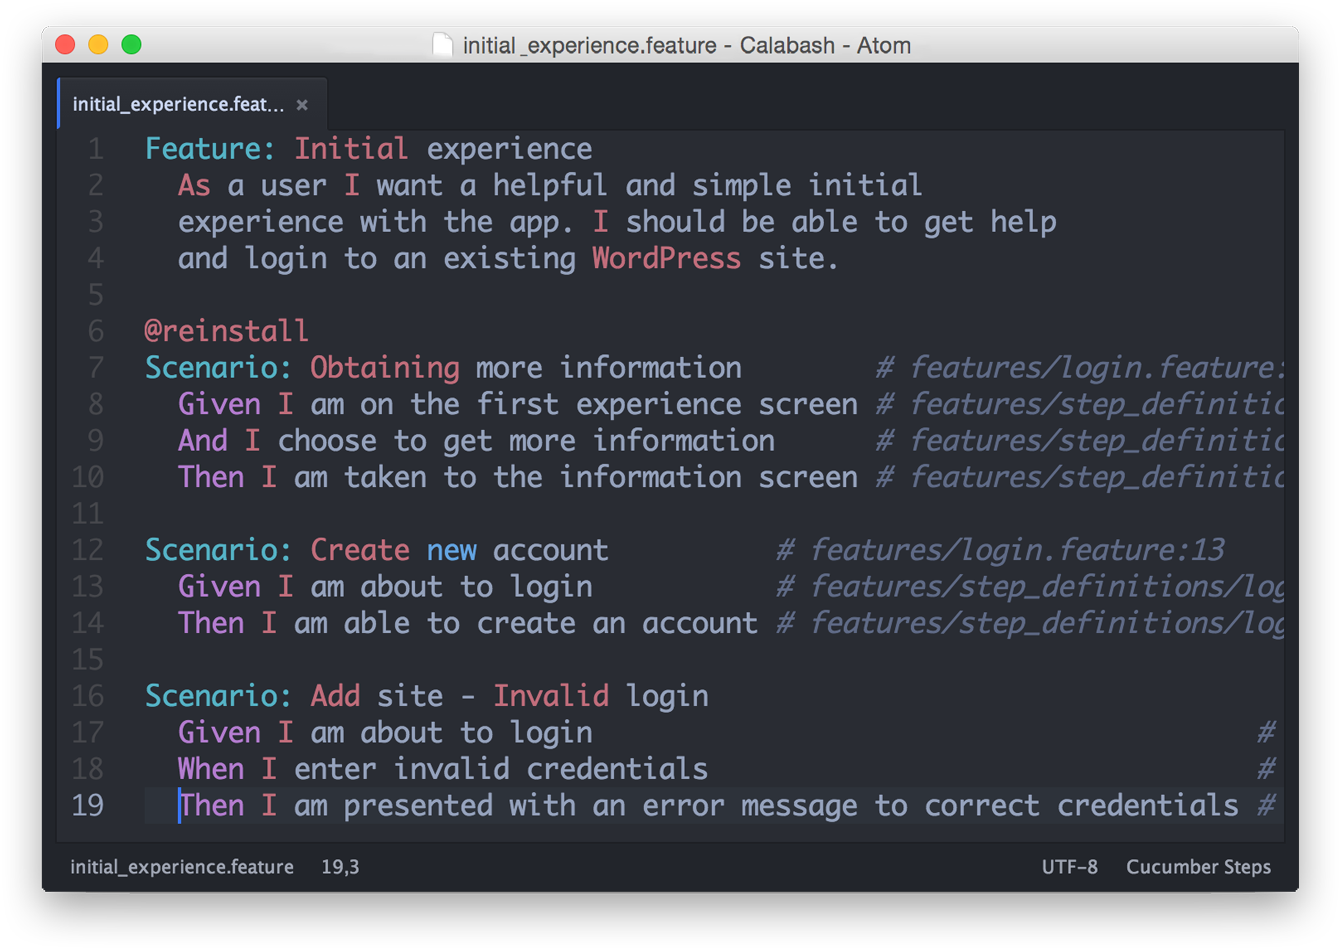Close the initial_experience.feature tab

302,105
